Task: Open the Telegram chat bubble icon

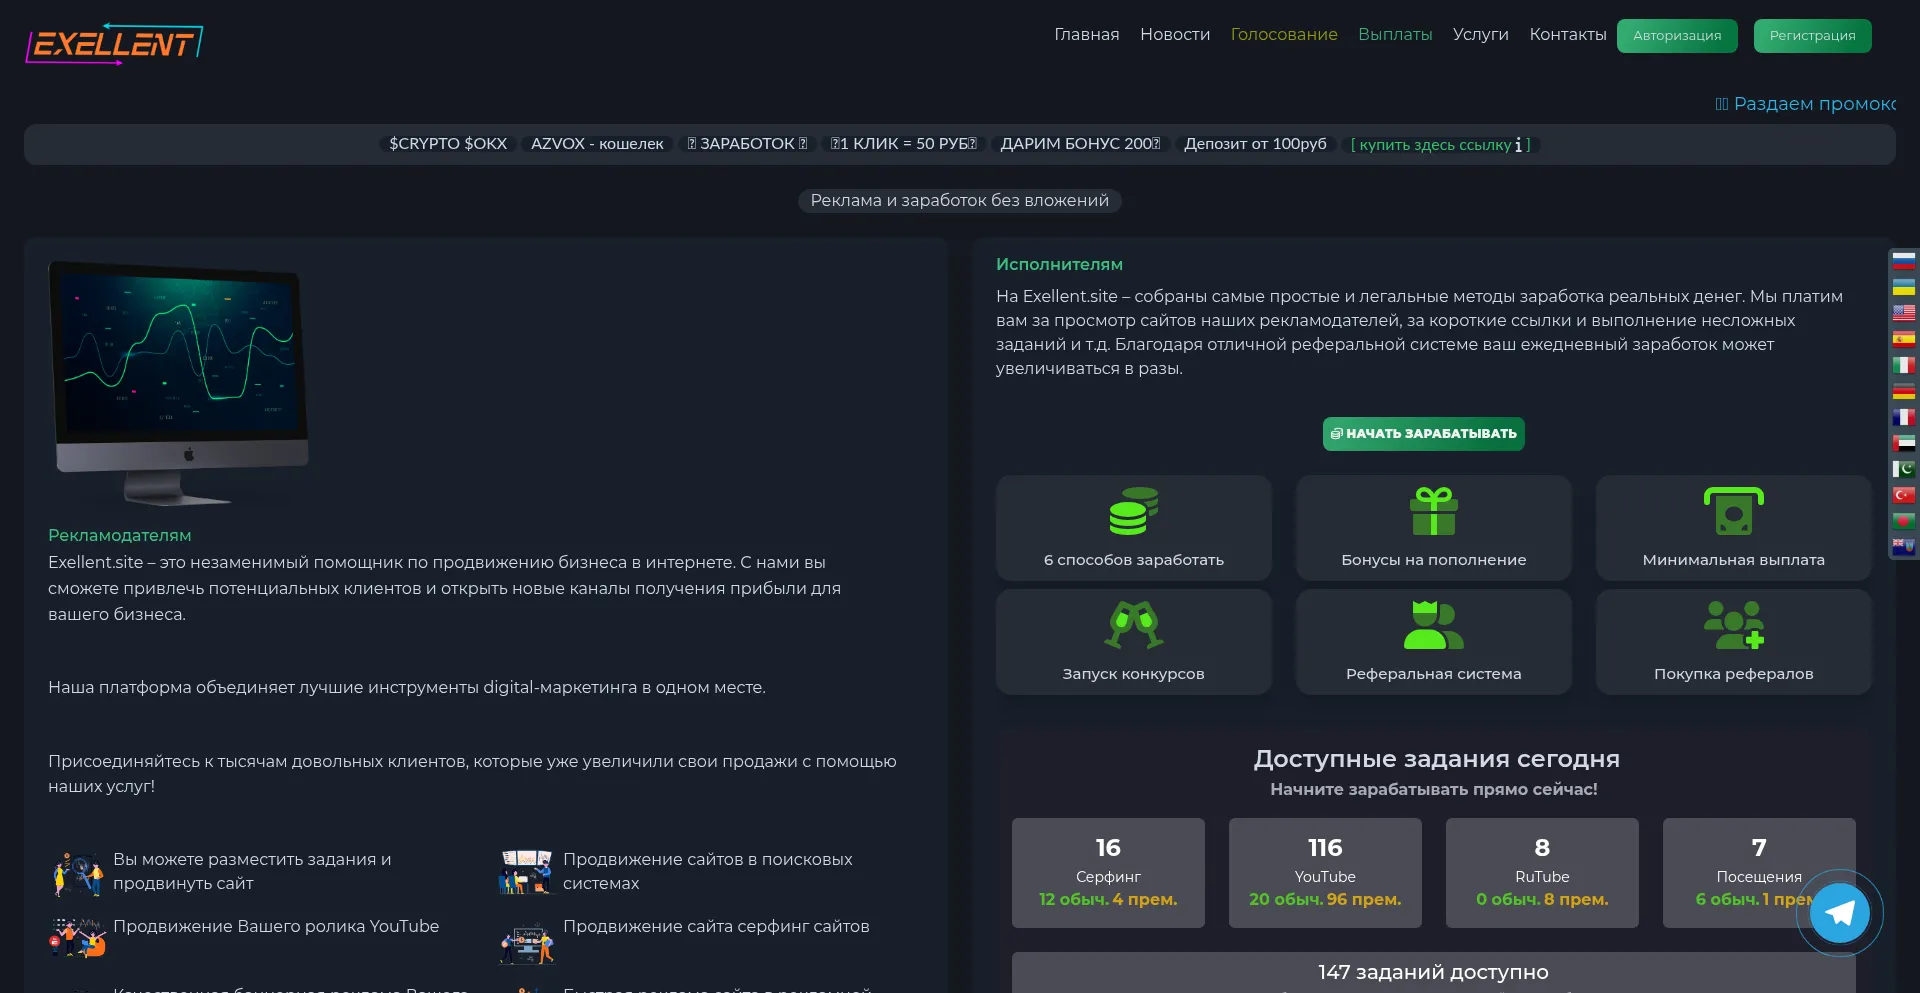Action: pyautogui.click(x=1839, y=912)
